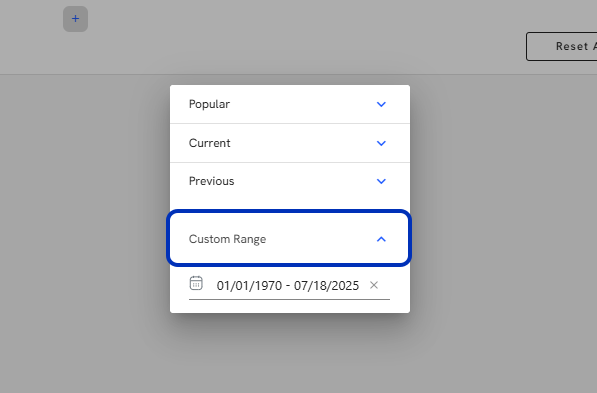597x393 pixels.
Task: Open the calendar date picker icon
Action: (x=196, y=283)
